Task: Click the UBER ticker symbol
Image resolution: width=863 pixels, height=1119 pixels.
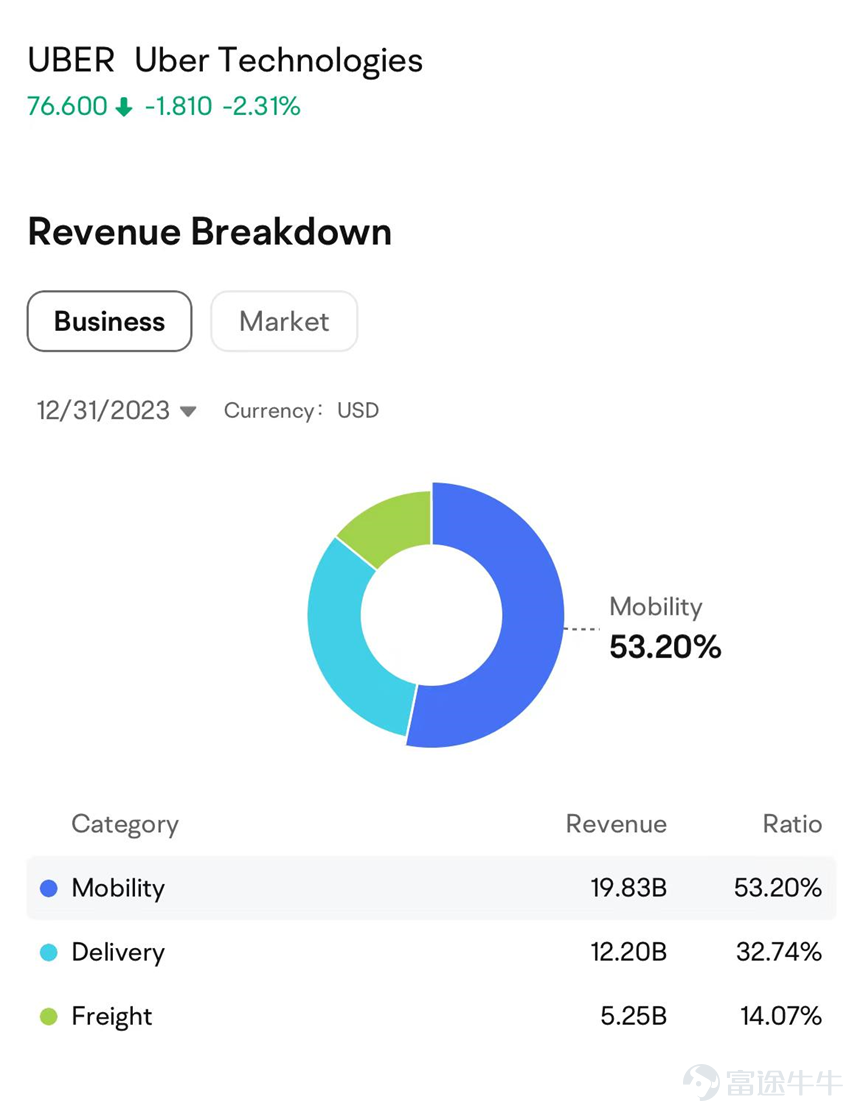Action: click(71, 60)
